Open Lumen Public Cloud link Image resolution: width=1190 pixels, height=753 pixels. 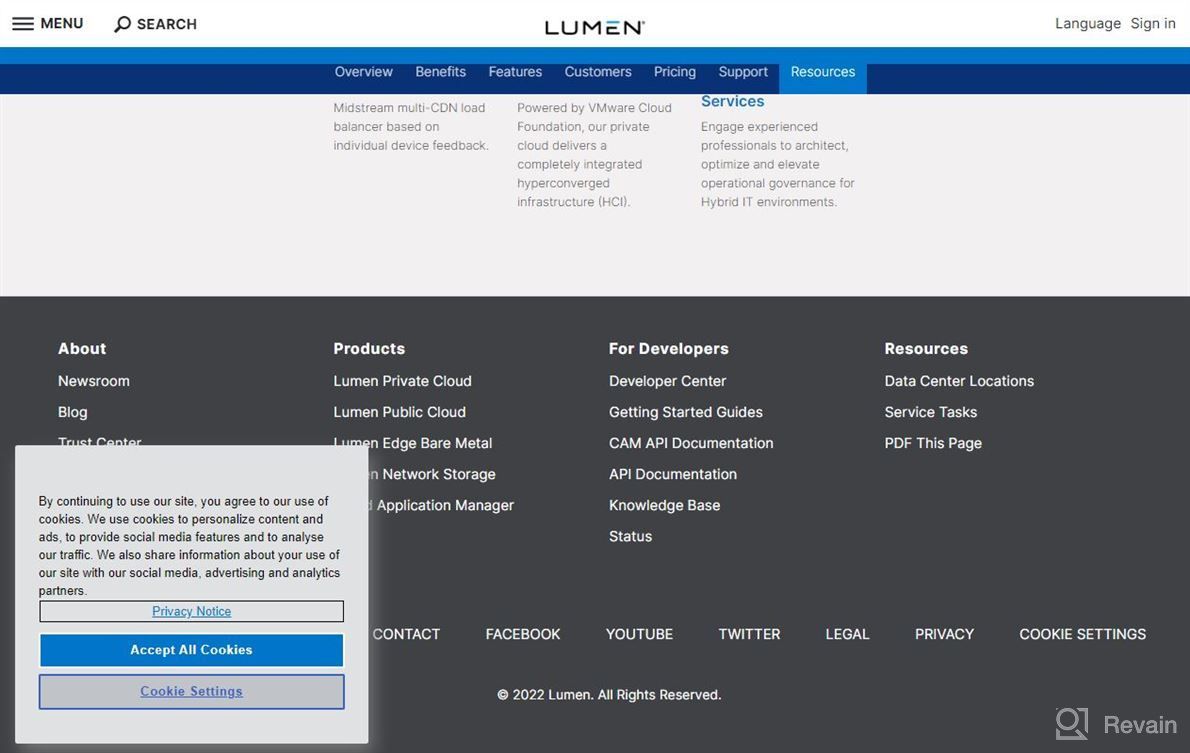pyautogui.click(x=399, y=412)
